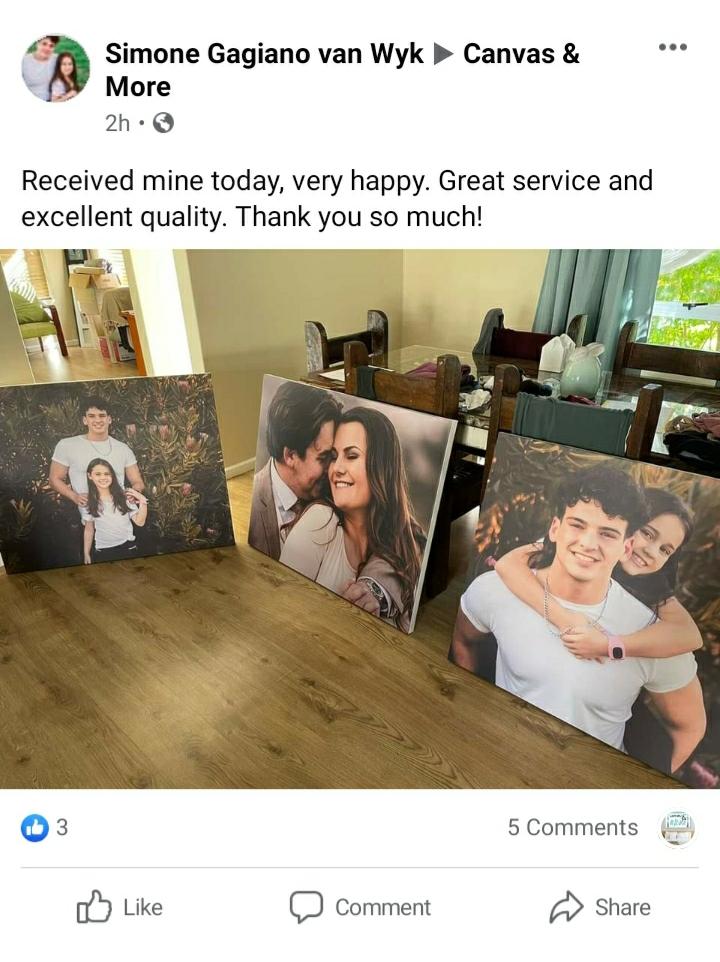
Task: Tap the Like thumb icon
Action: click(94, 907)
